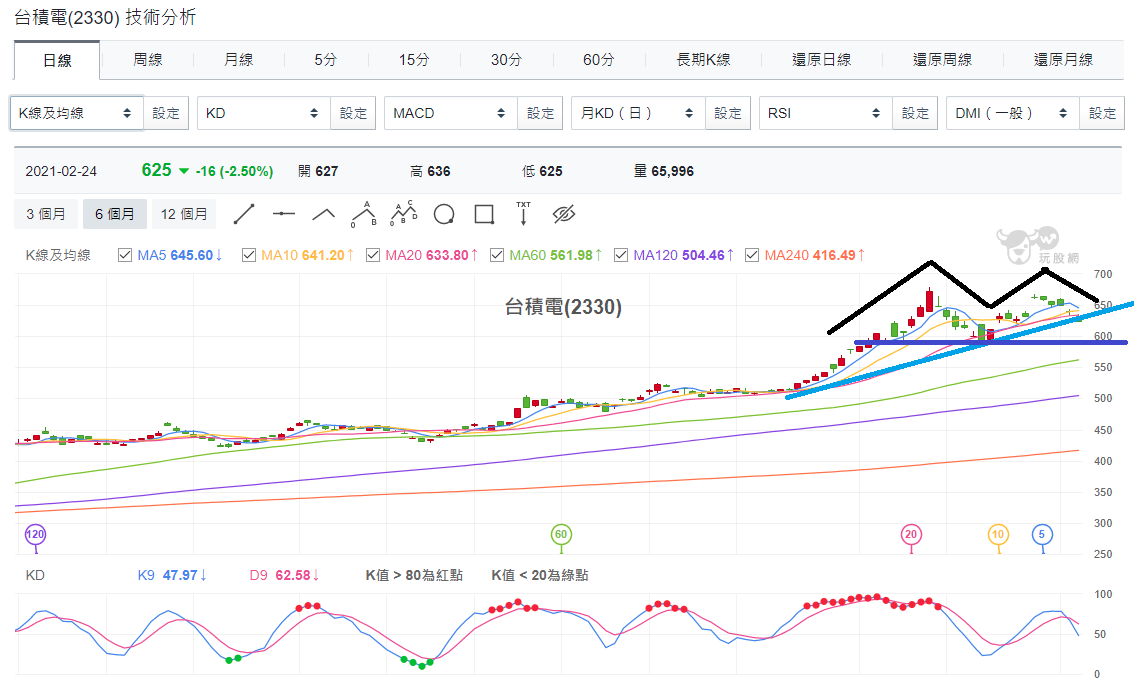Select the 0-A-B wave drawing tool
This screenshot has width=1134, height=683.
[364, 214]
